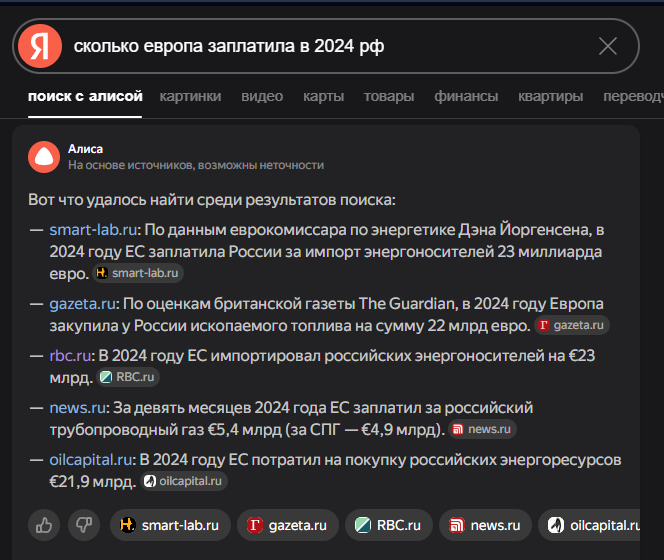Go to the «квартиры» tab

(x=551, y=97)
